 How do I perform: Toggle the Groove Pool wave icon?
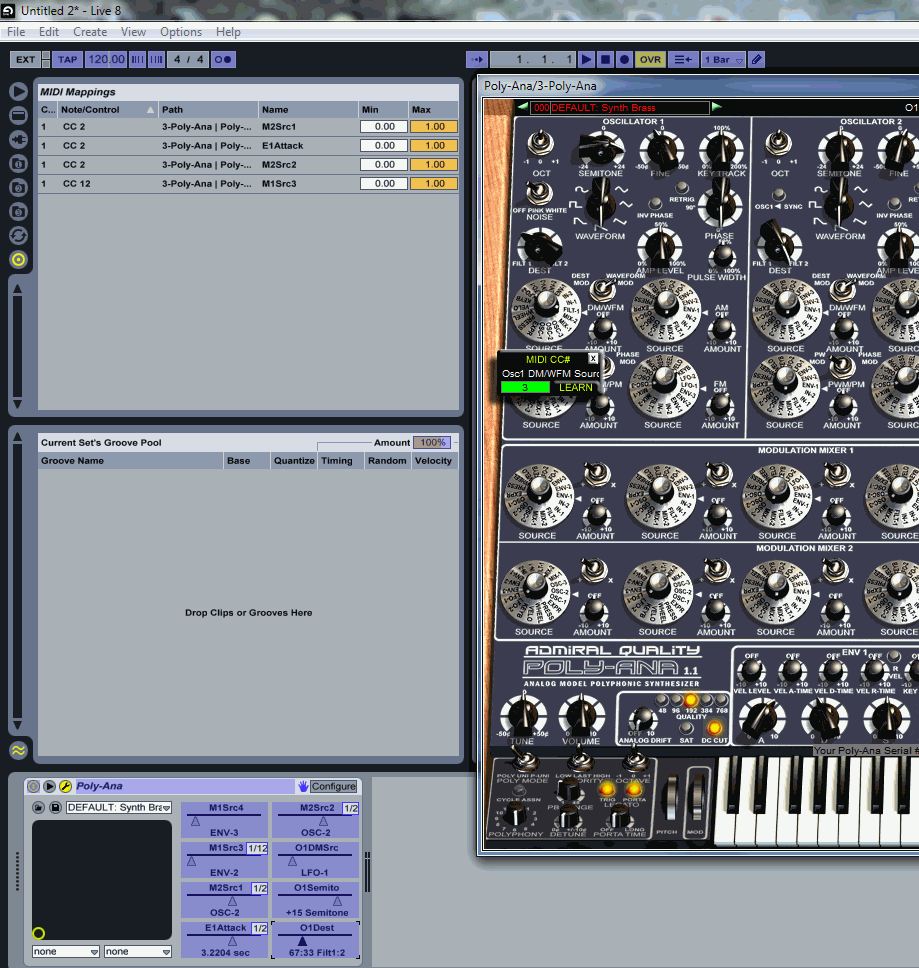click(x=19, y=750)
